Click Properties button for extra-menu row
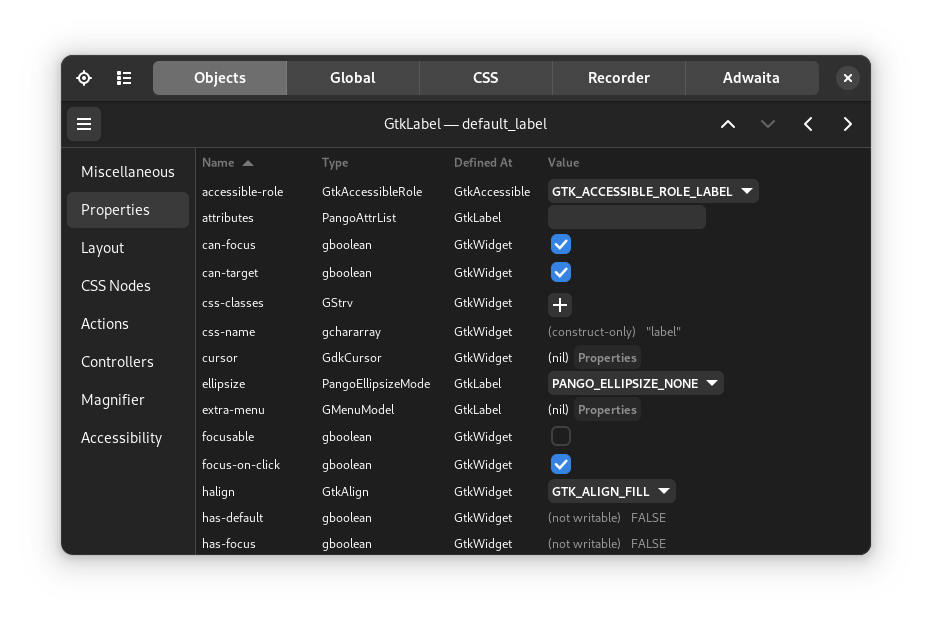This screenshot has width=932, height=622. tap(607, 410)
